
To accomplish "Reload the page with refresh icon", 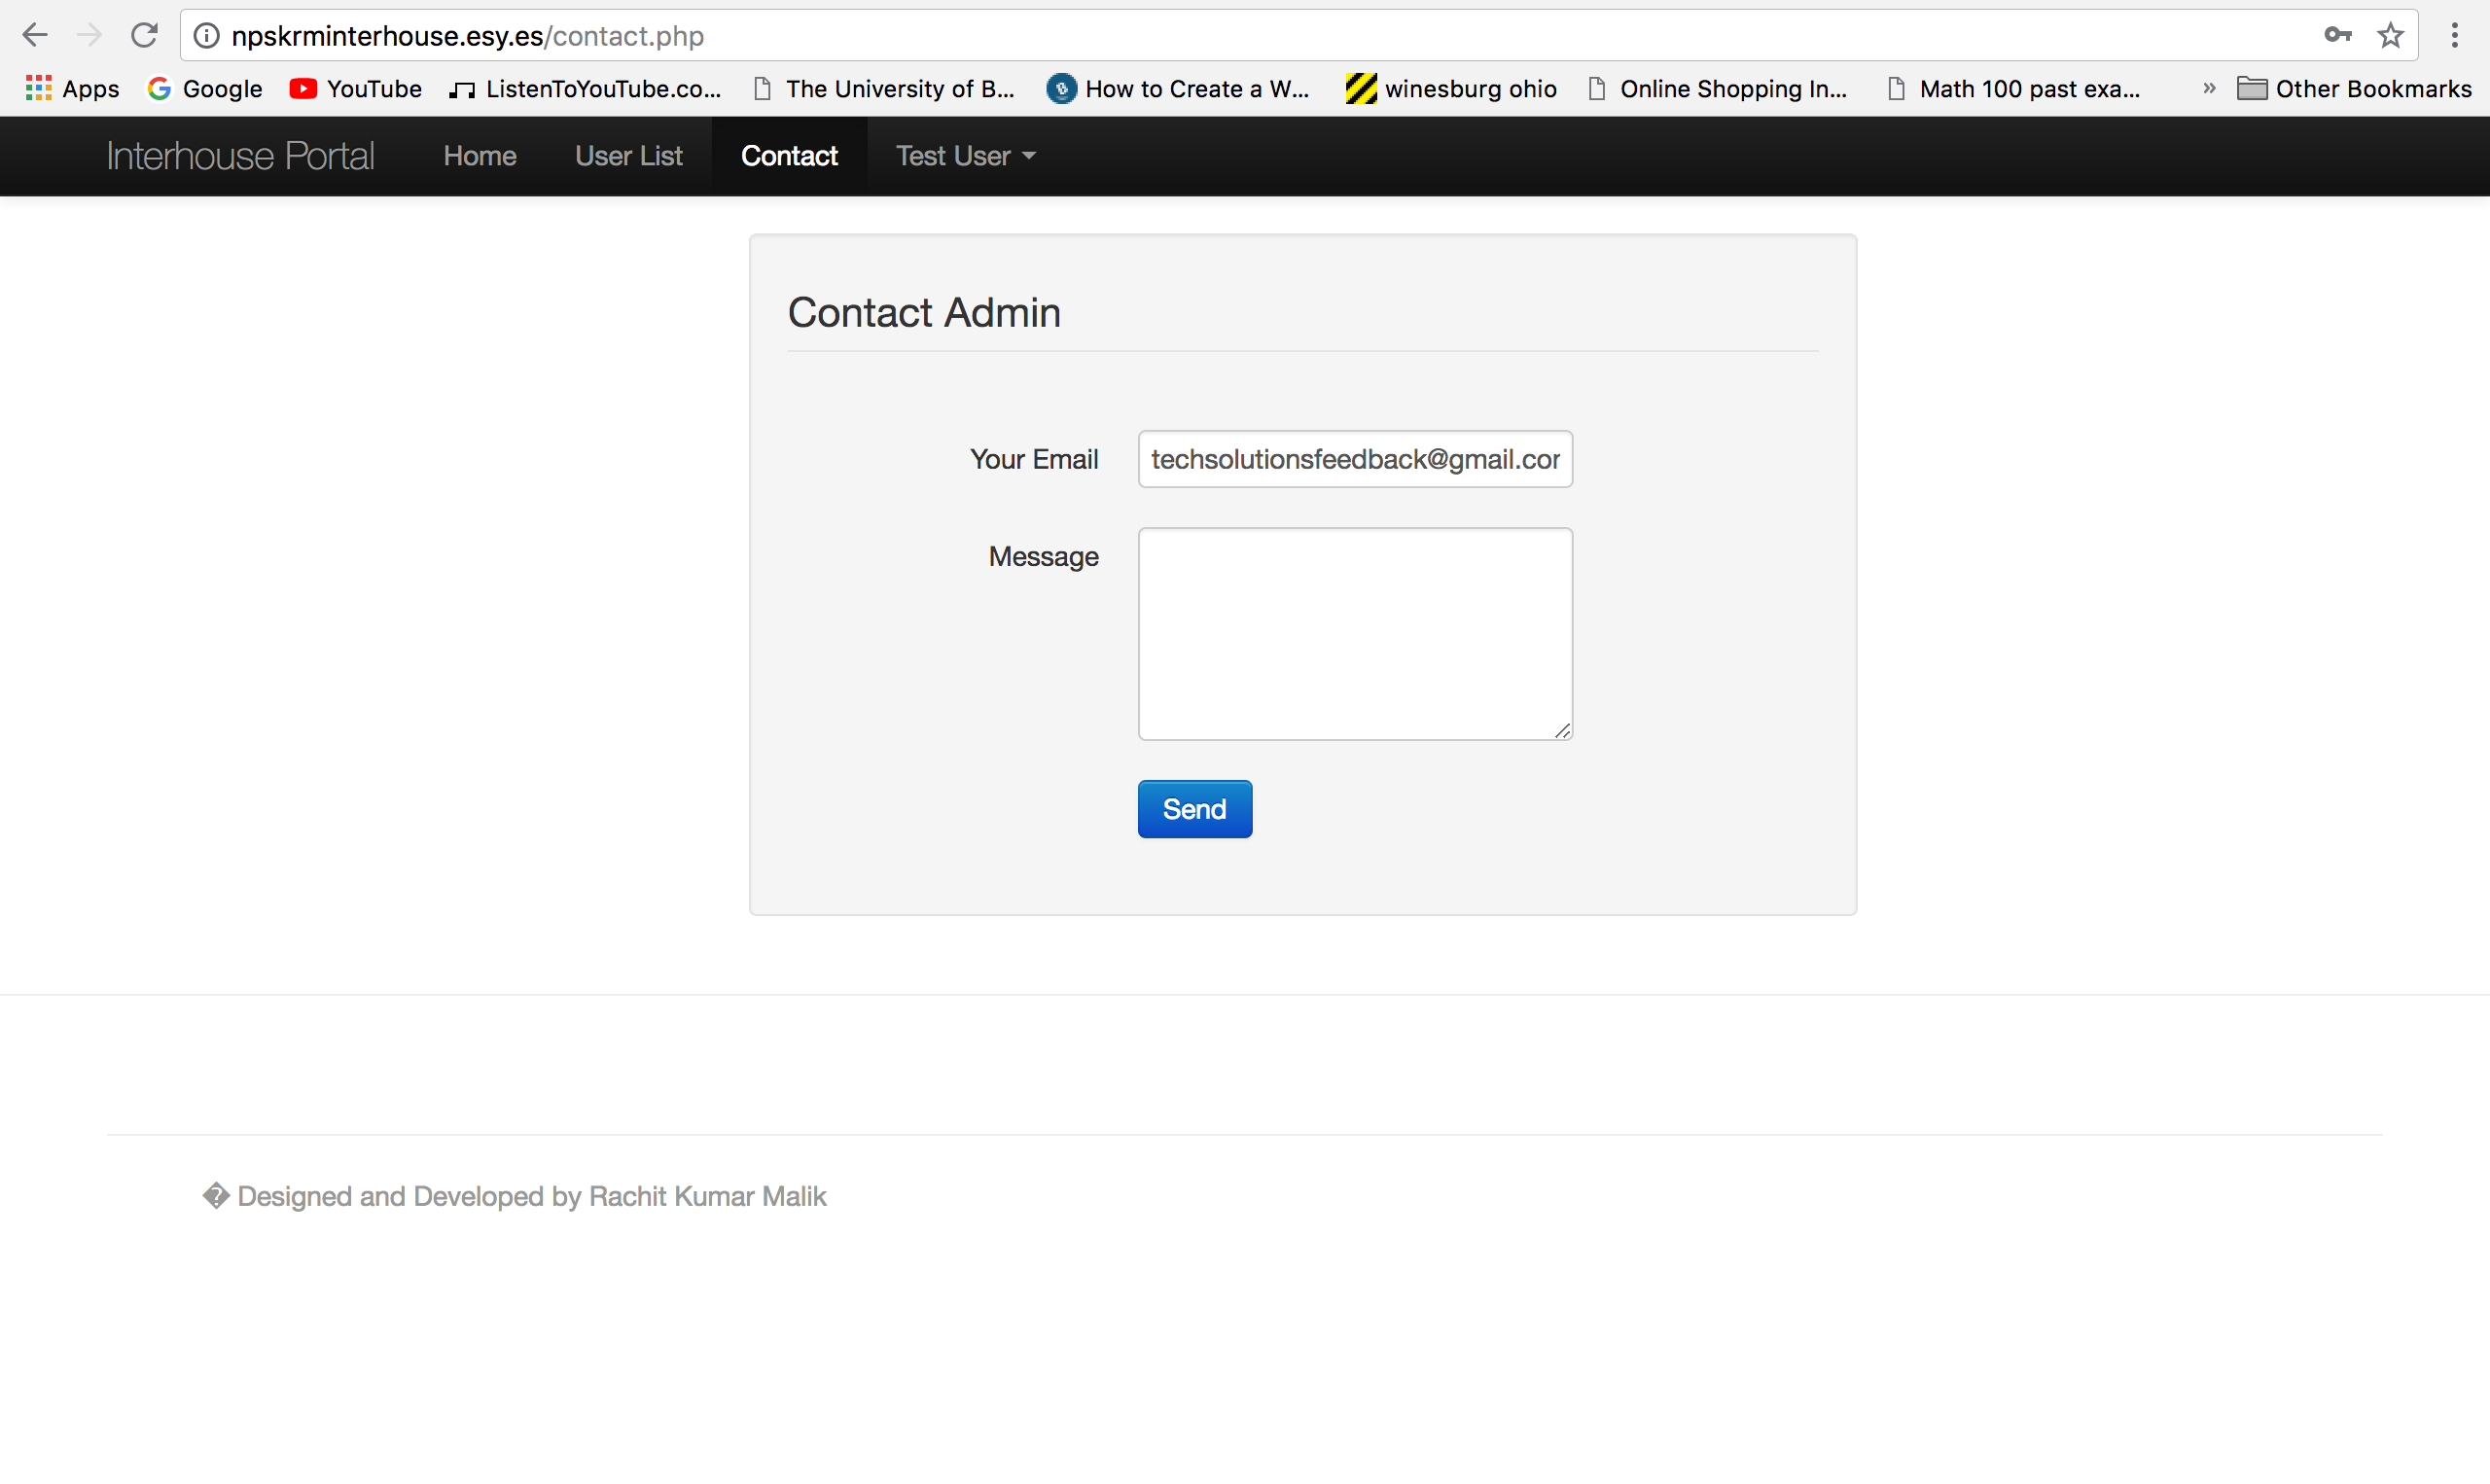I will click(144, 36).
